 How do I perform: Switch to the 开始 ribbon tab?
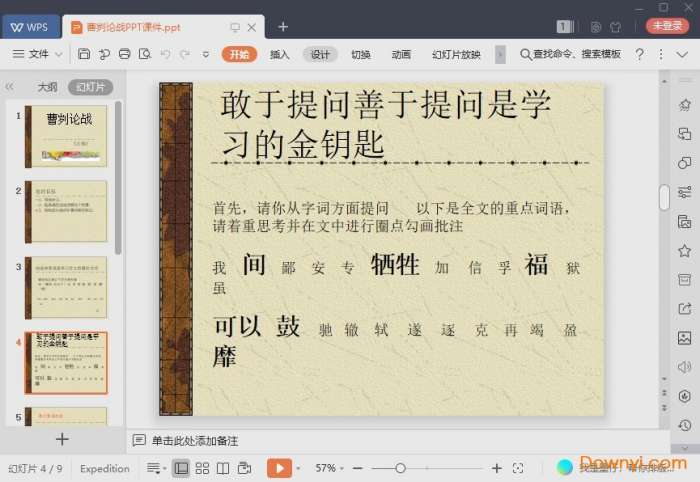coord(239,54)
